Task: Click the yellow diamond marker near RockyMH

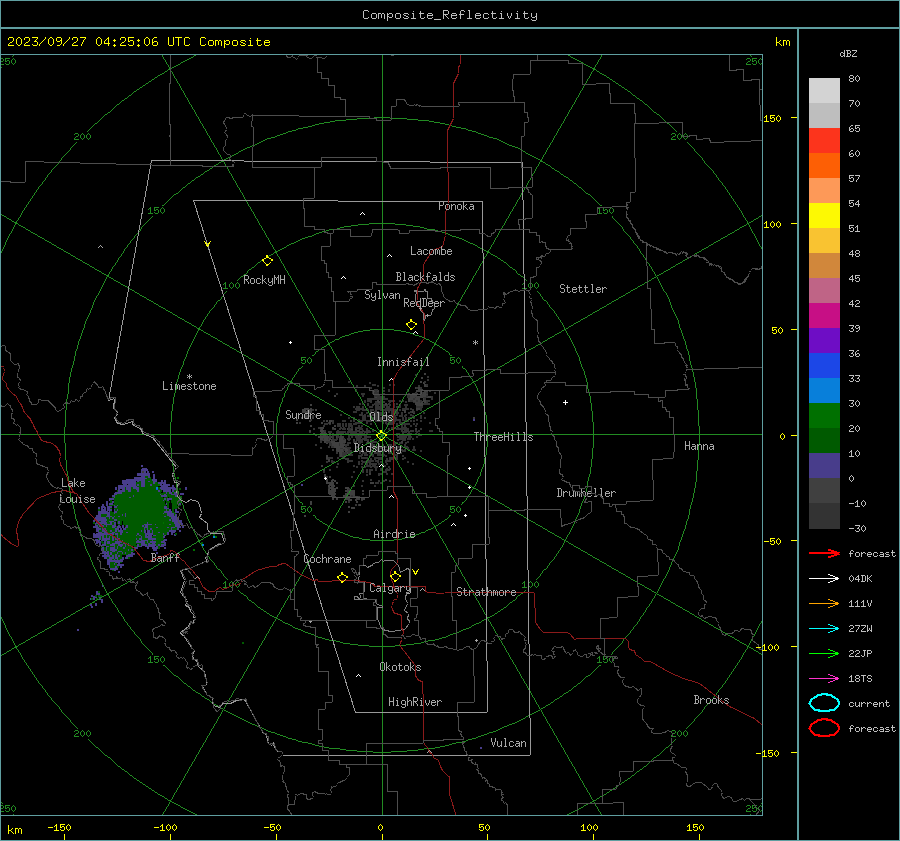Action: click(267, 261)
